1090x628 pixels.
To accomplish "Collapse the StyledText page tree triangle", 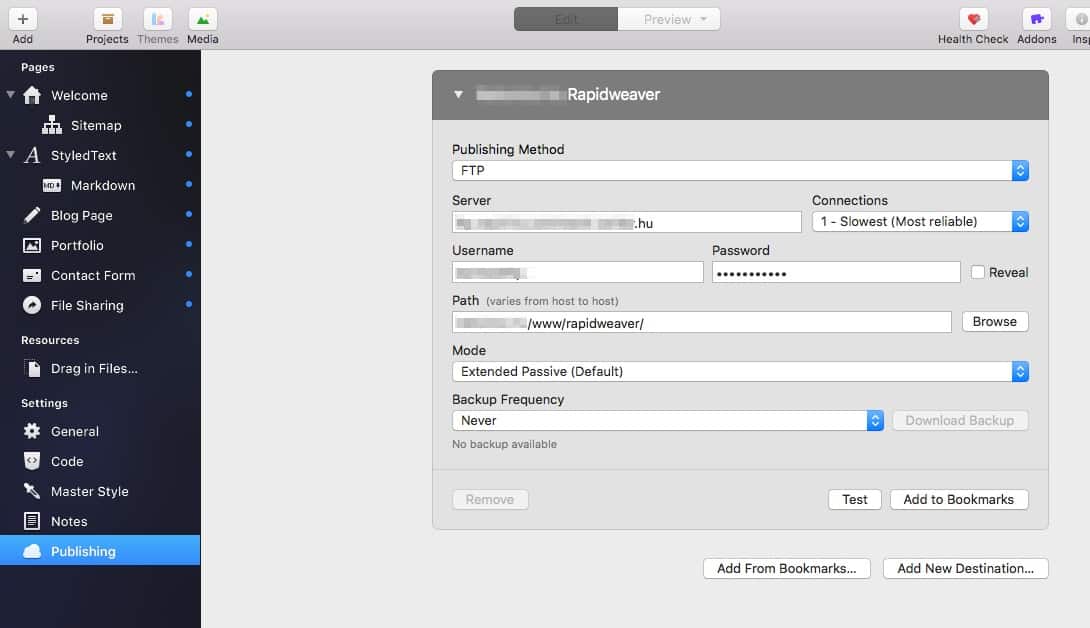I will (x=10, y=154).
